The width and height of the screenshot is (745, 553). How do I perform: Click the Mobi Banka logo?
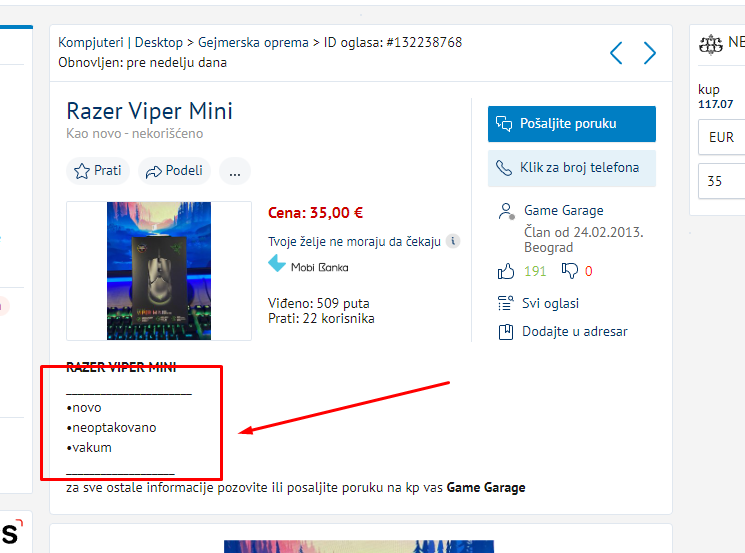click(x=308, y=264)
